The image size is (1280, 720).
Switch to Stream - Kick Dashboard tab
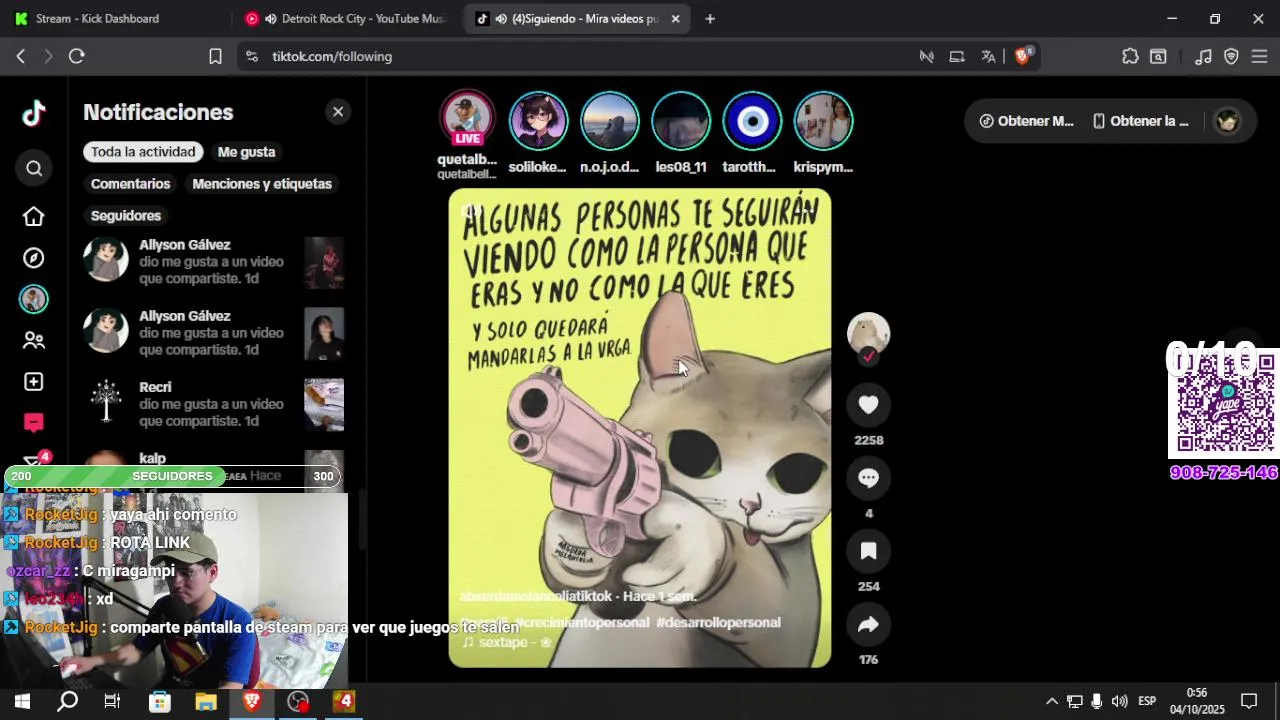(x=97, y=18)
